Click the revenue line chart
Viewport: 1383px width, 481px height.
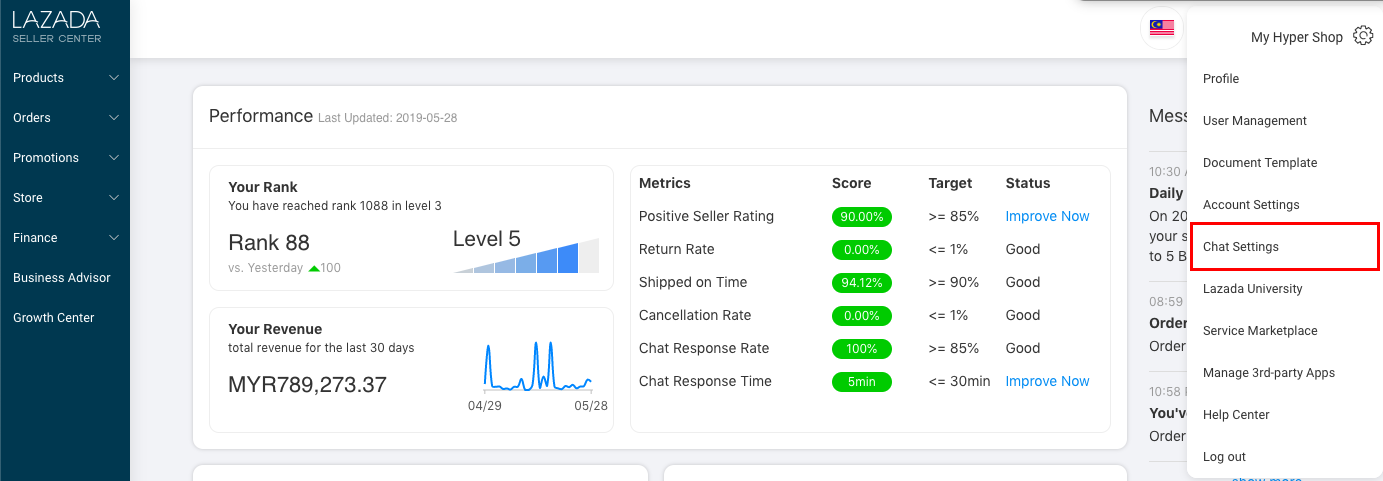[x=538, y=366]
